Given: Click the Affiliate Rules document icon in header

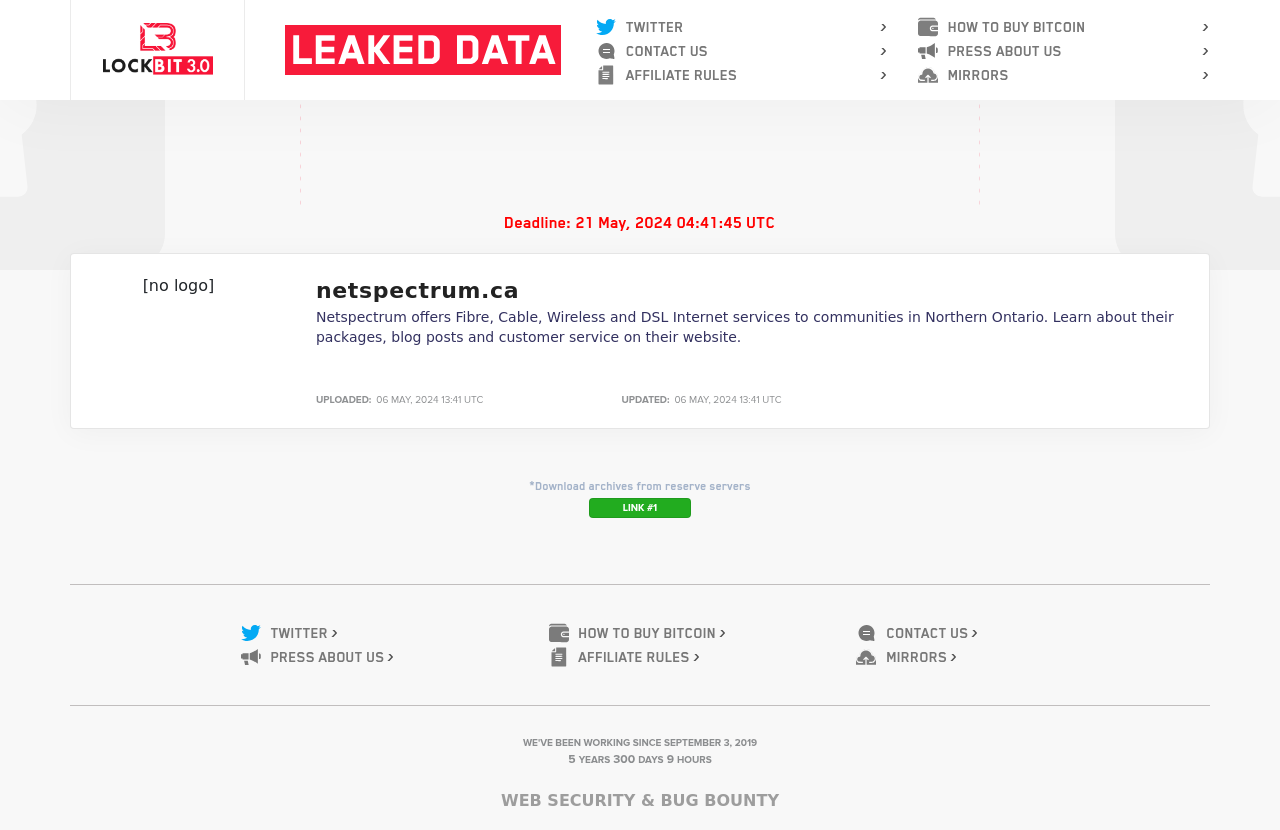Looking at the screenshot, I should [x=606, y=75].
